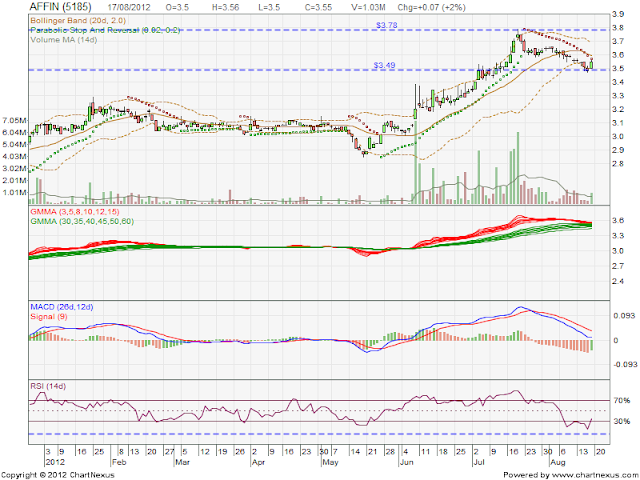Click the 70% RSI level label

622,401
